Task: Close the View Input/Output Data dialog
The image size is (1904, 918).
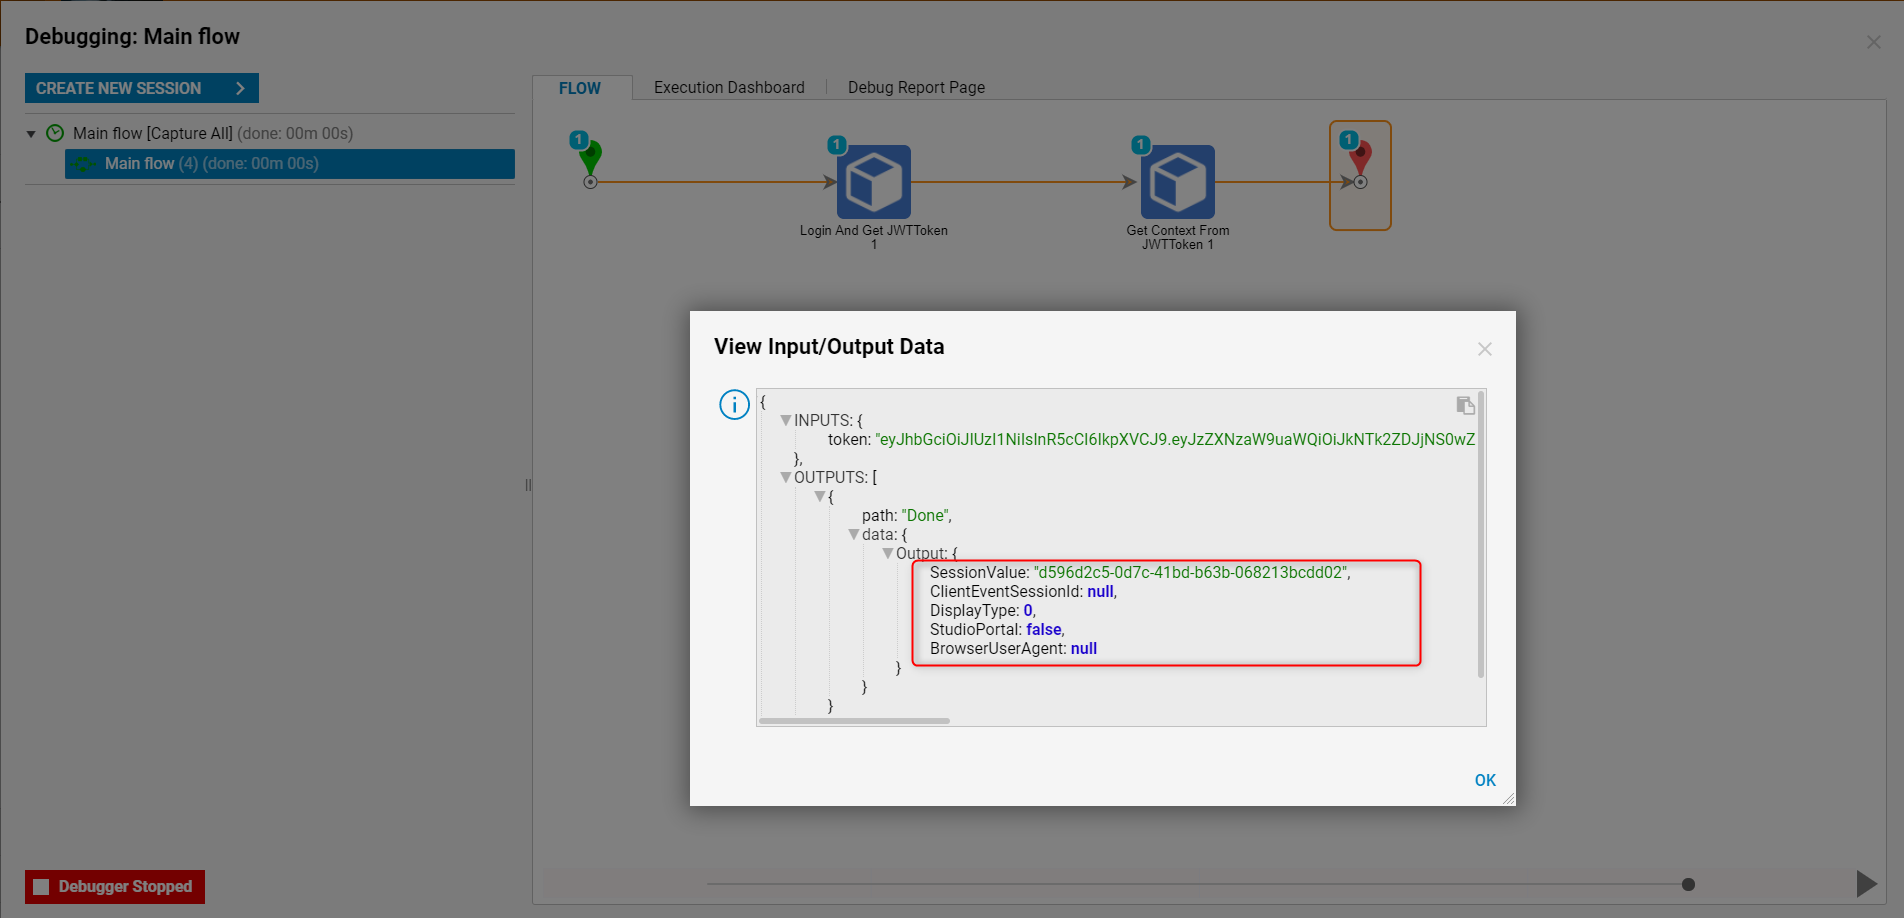Action: point(1485,349)
